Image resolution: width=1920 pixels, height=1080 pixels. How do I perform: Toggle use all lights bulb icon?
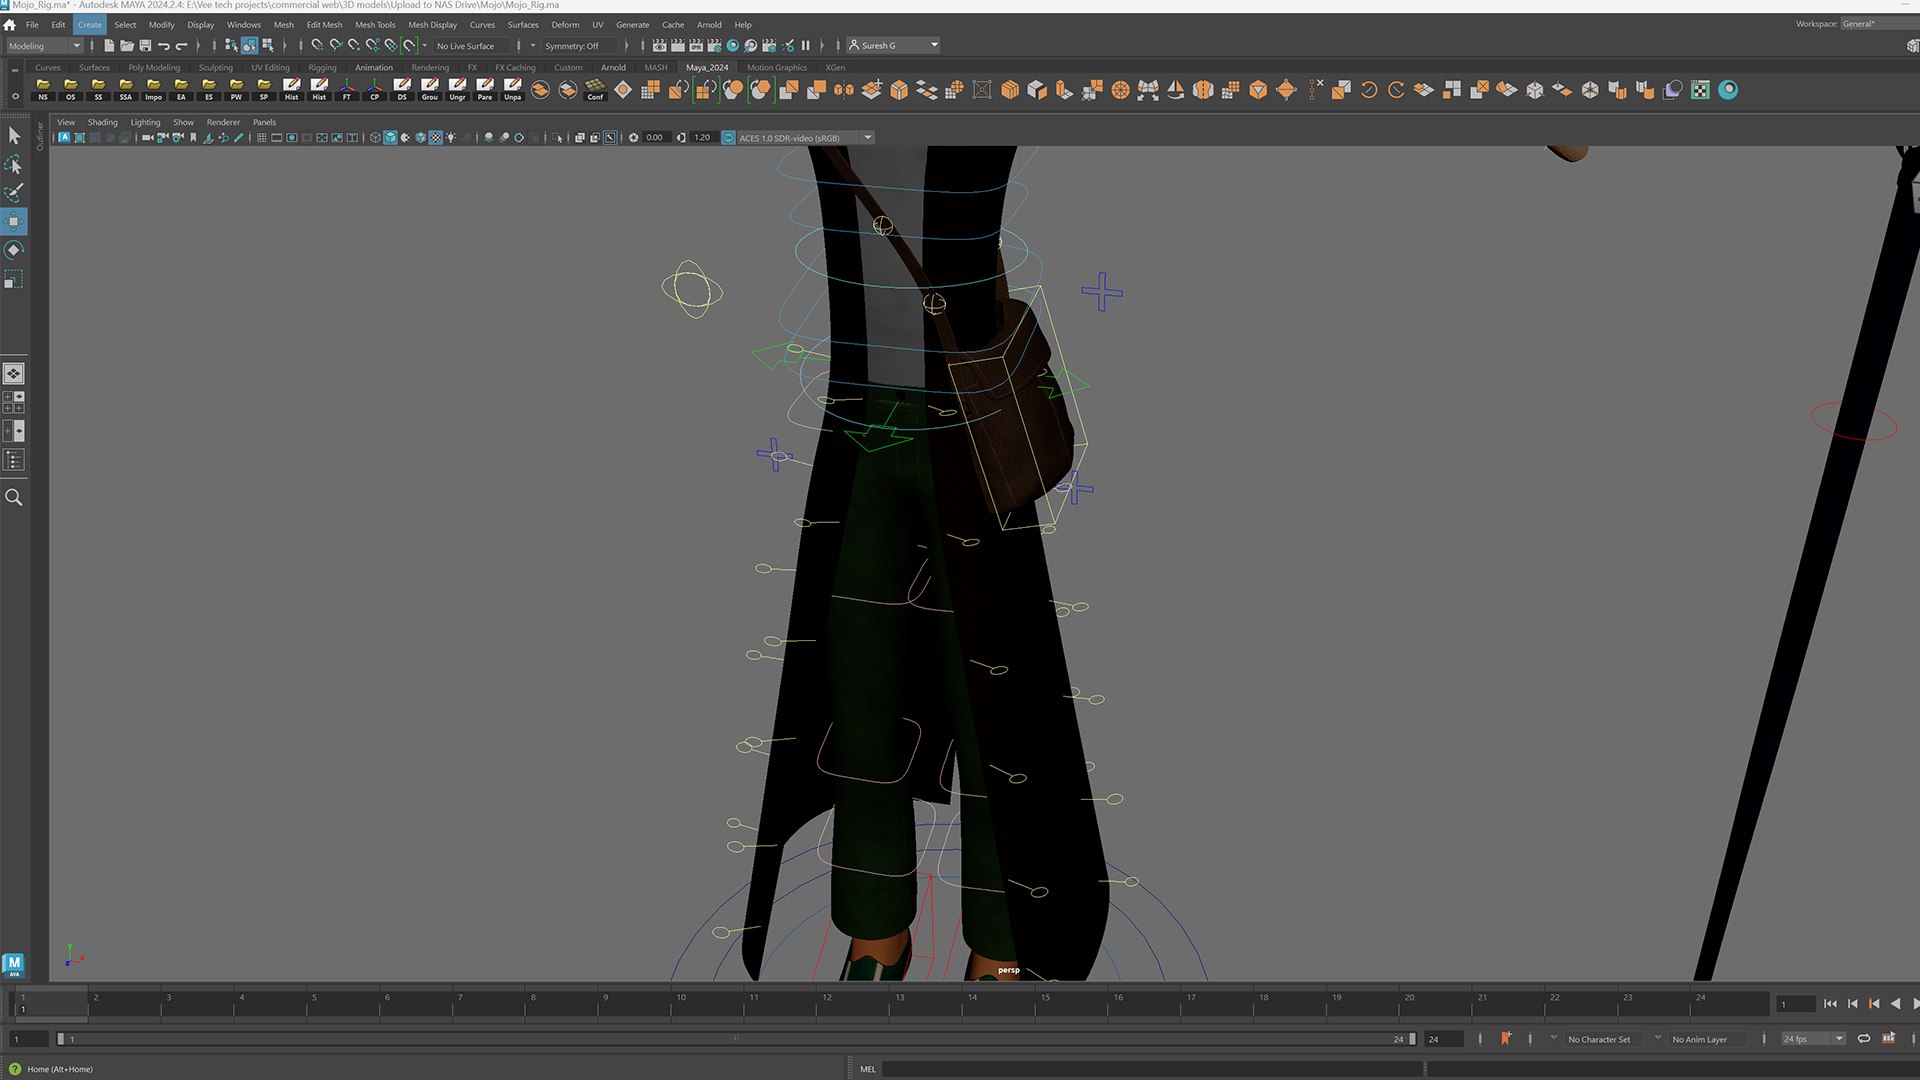click(451, 138)
